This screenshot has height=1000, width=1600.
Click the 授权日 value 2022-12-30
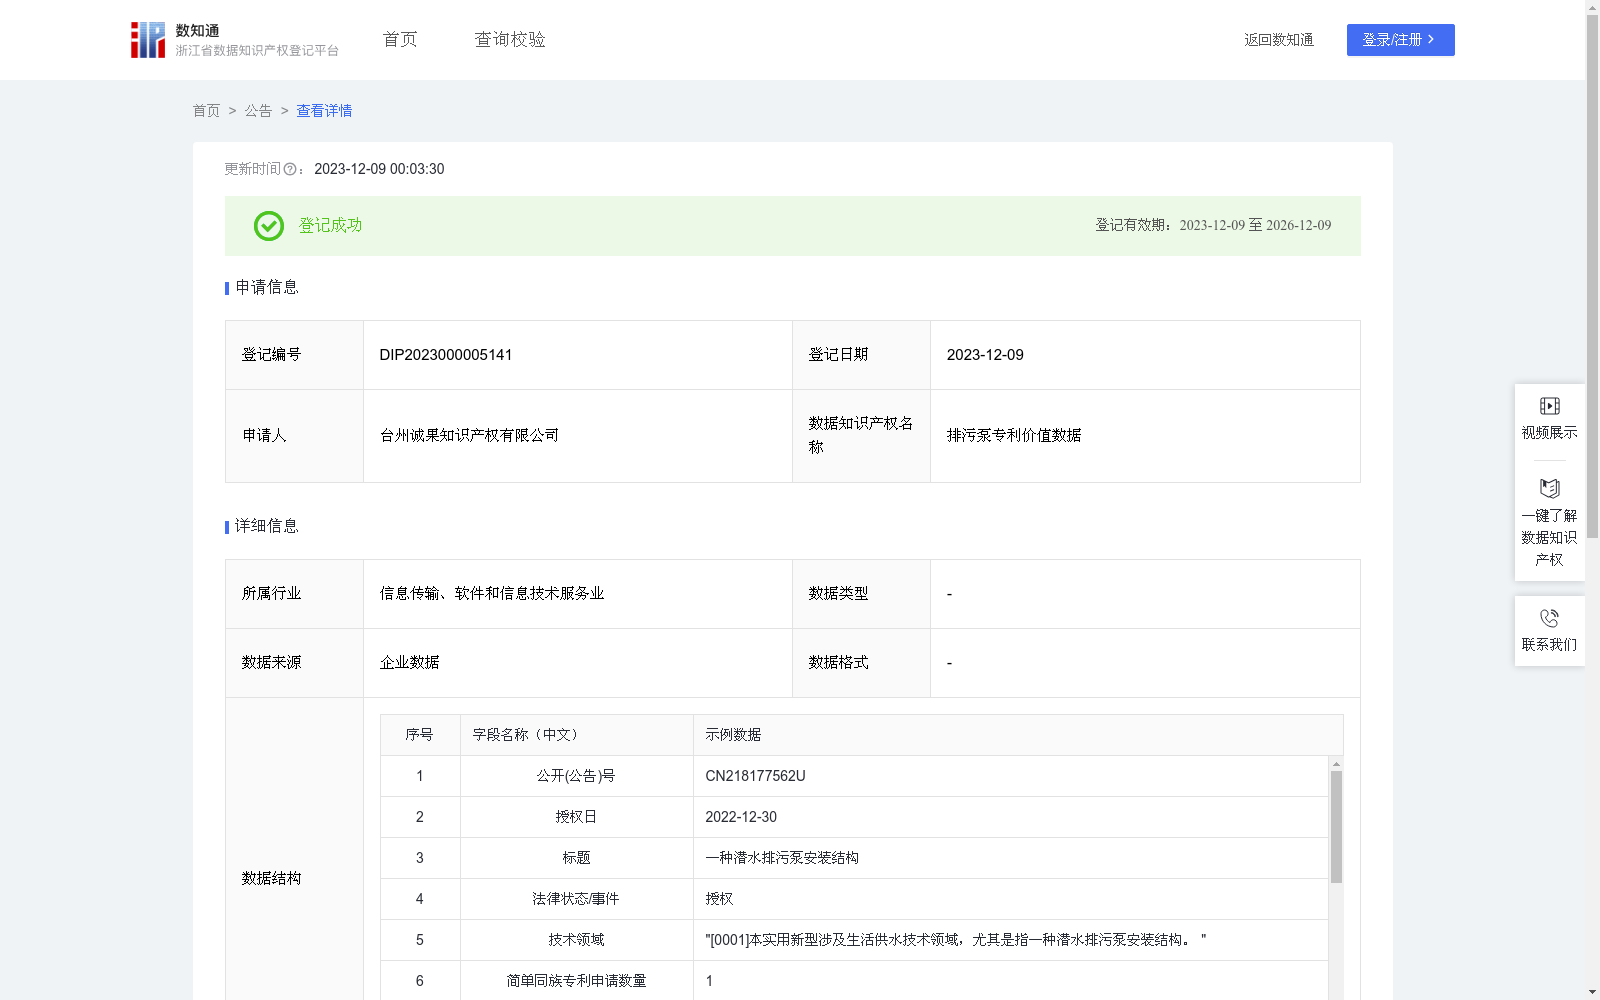741,817
